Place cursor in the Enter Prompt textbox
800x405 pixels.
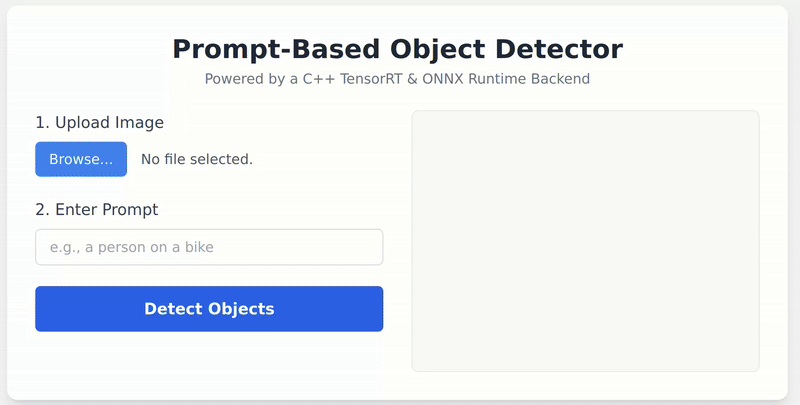click(x=209, y=247)
